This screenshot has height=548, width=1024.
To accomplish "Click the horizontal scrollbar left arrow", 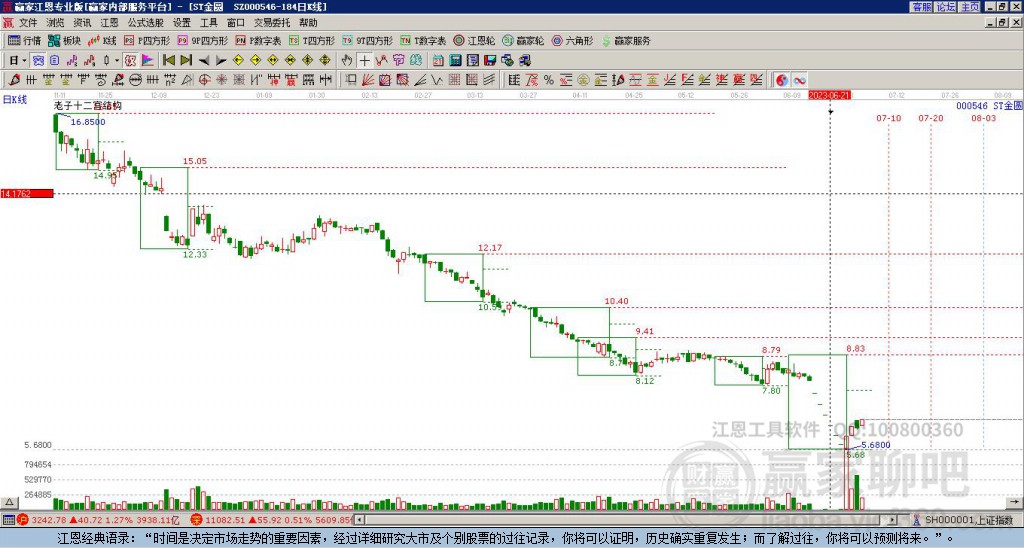I will pyautogui.click(x=359, y=520).
